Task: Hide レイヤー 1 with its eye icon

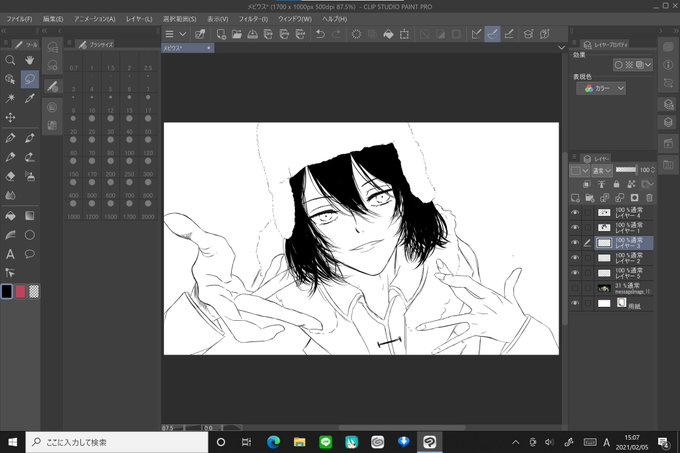Action: [x=575, y=228]
